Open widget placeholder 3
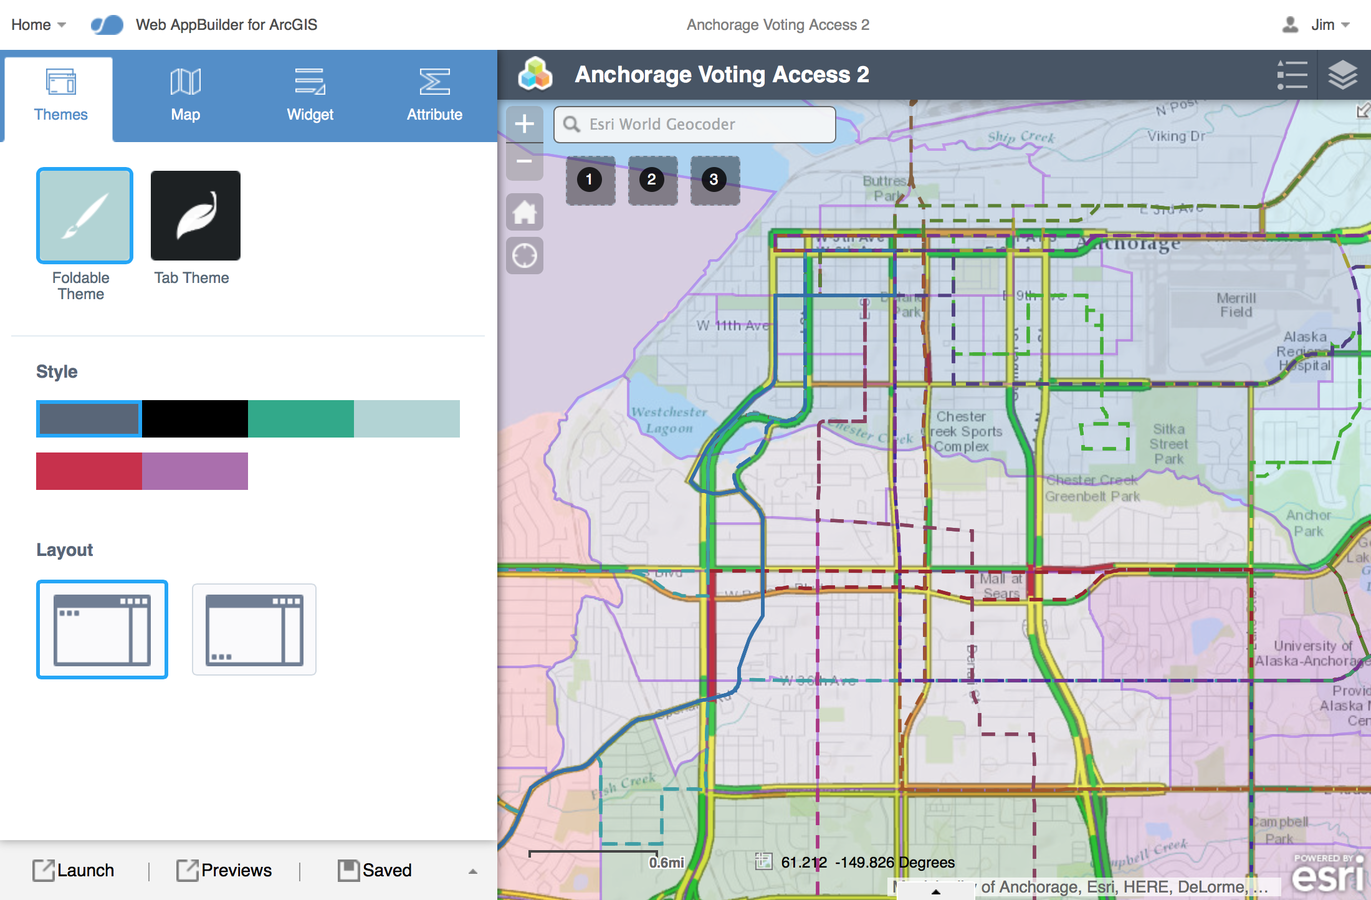The height and width of the screenshot is (900, 1371). pos(714,180)
